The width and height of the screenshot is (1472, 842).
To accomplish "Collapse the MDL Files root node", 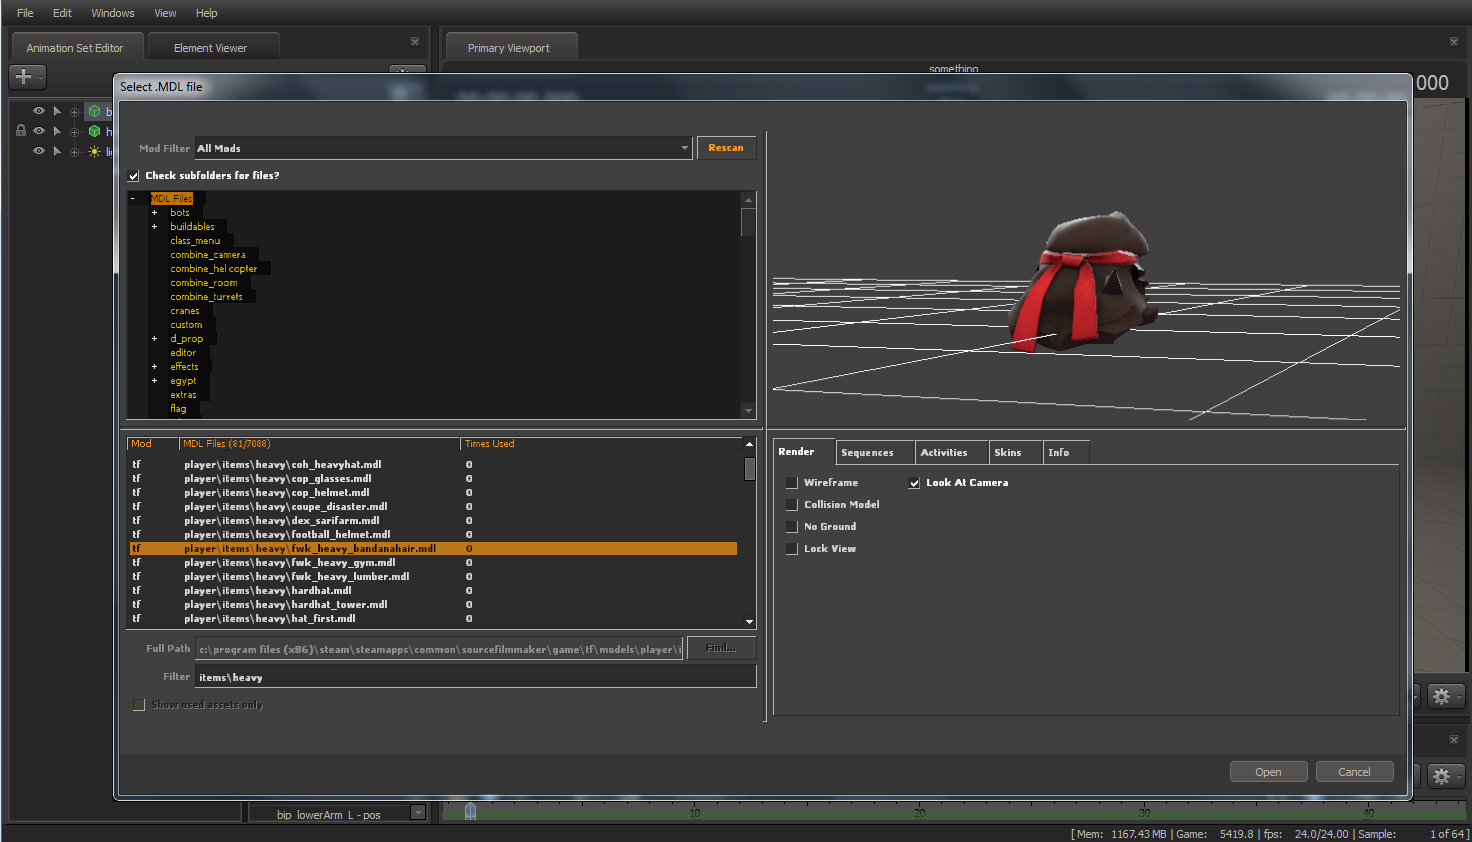I will coord(133,199).
